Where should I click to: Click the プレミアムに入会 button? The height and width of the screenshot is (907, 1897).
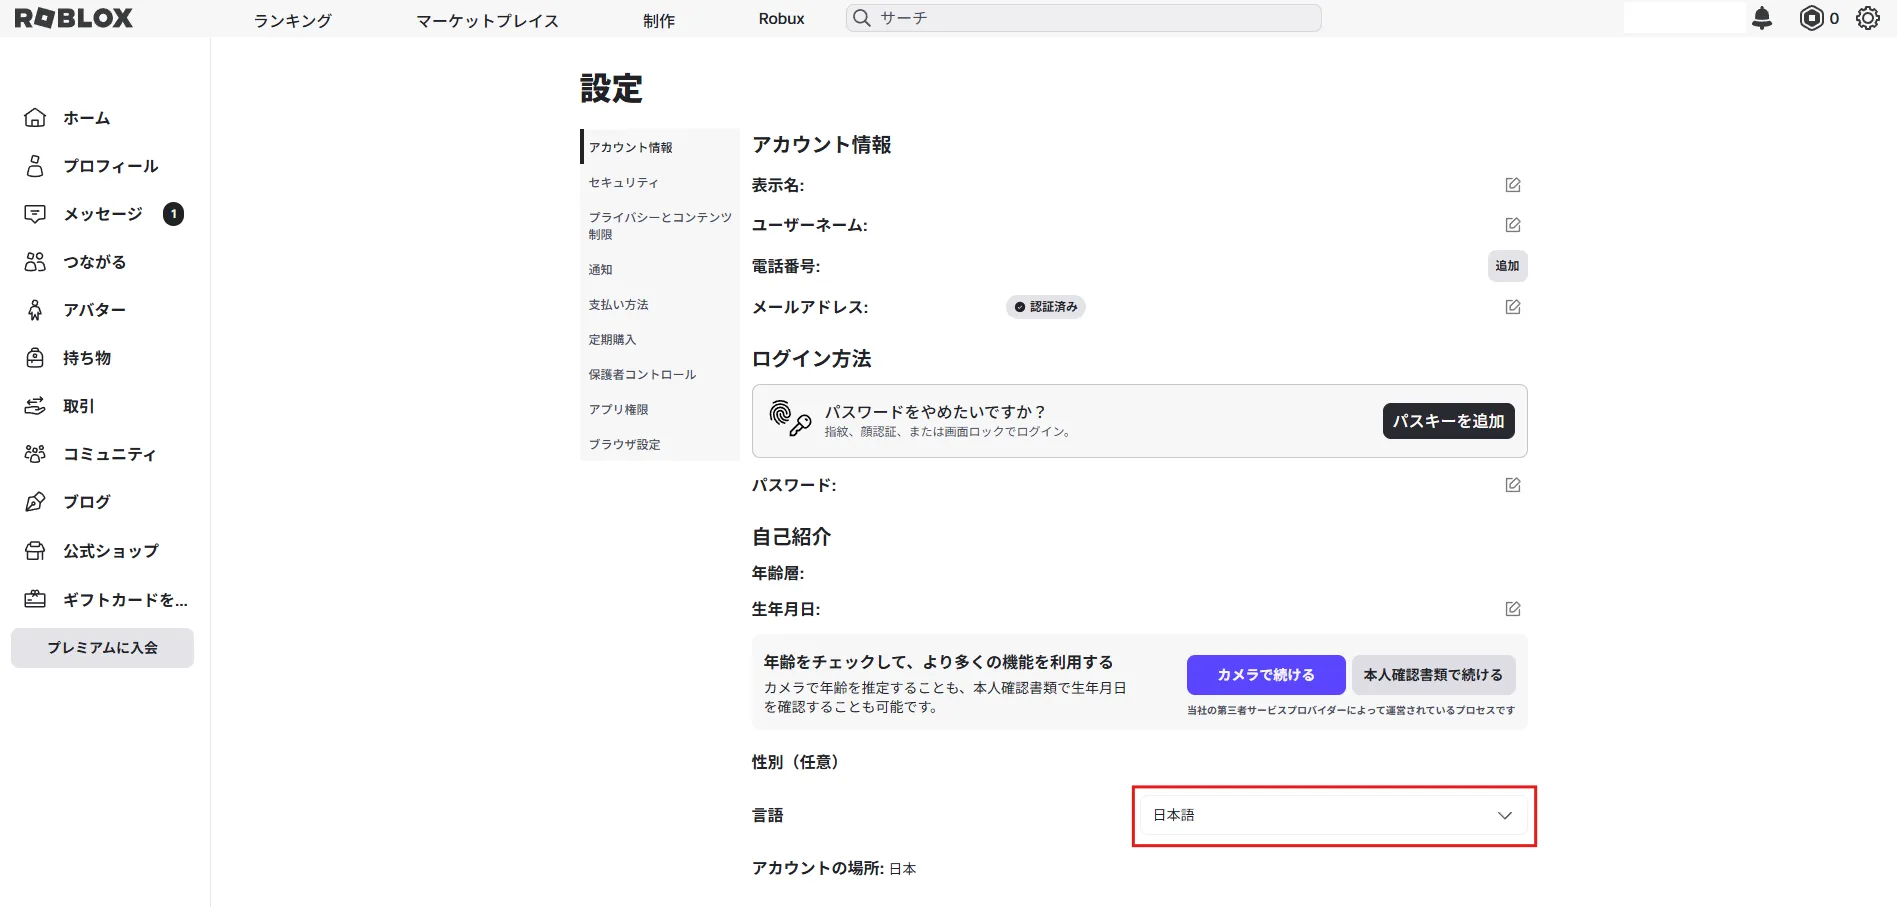[x=102, y=648]
